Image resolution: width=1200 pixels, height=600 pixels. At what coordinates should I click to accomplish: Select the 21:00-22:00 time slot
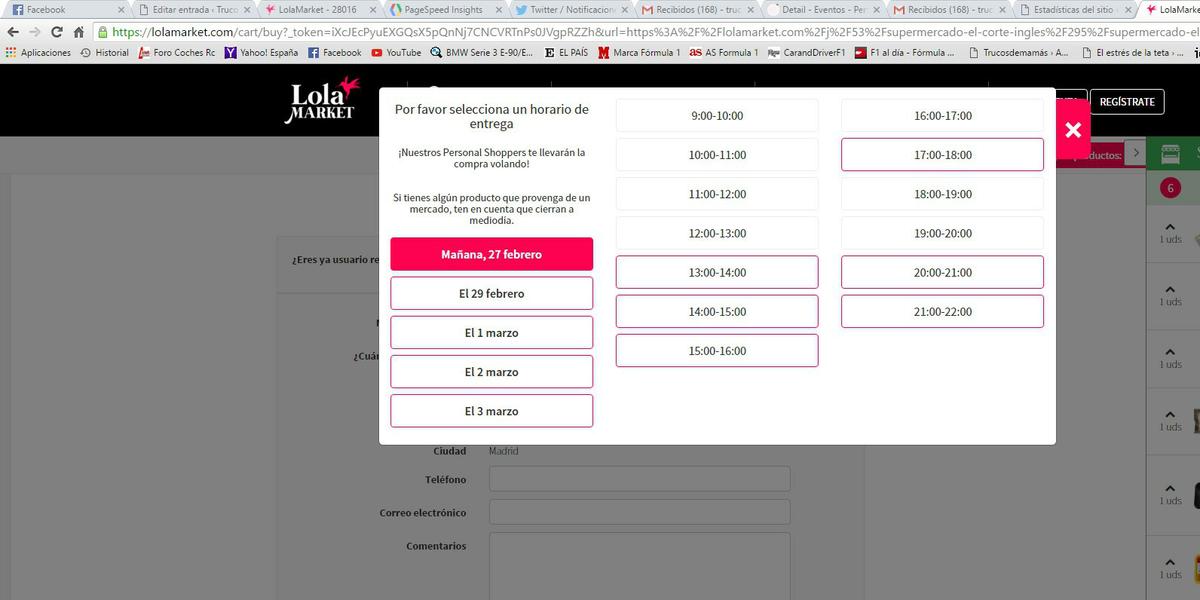coord(942,311)
